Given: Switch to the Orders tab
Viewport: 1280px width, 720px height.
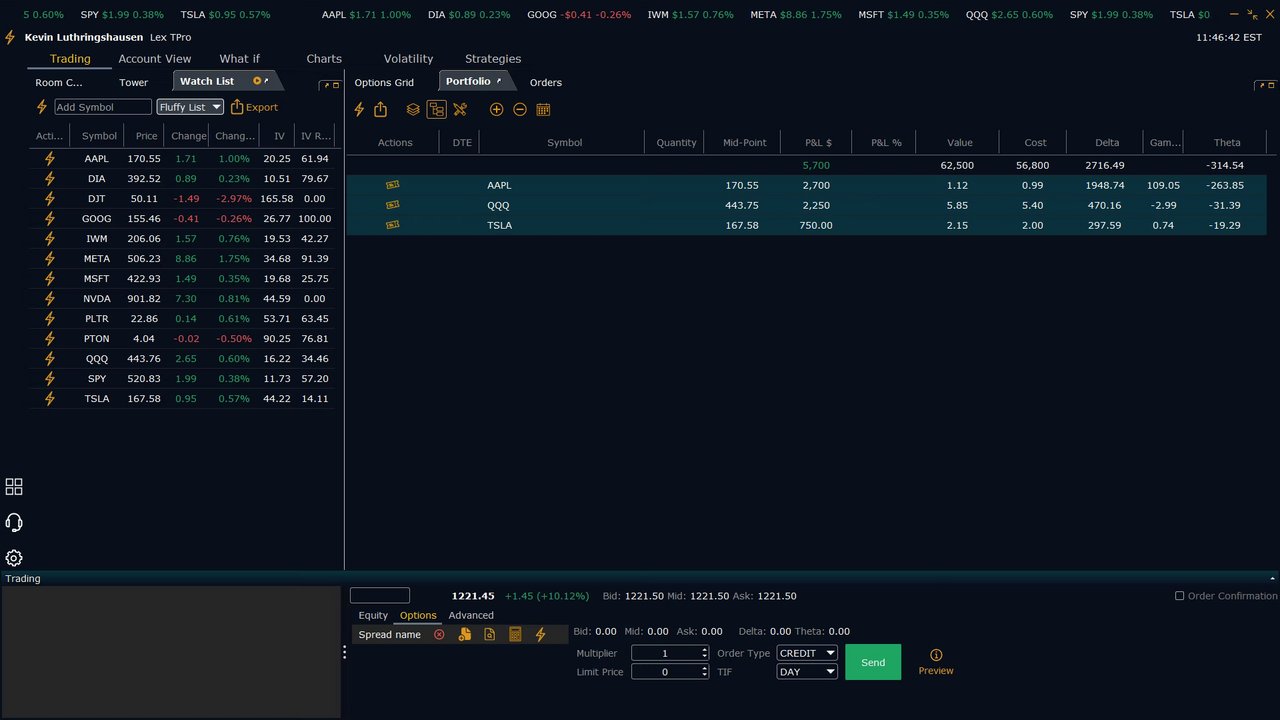Looking at the screenshot, I should [546, 82].
